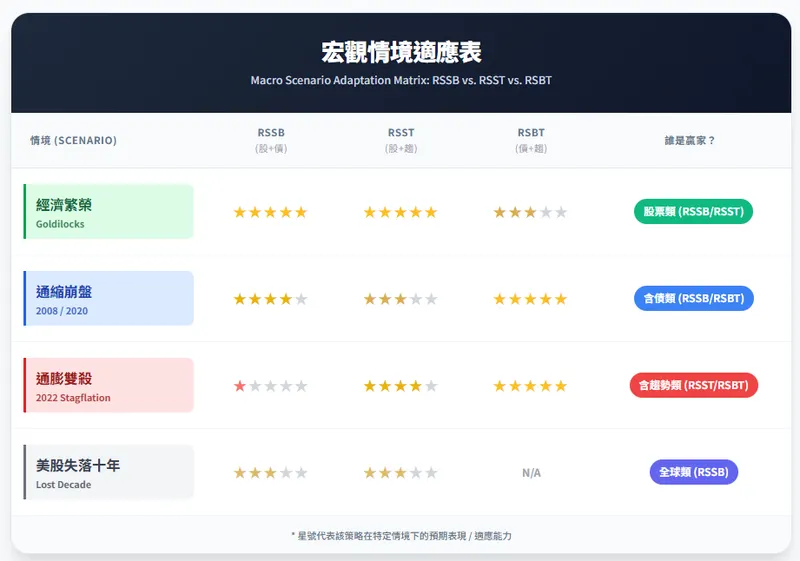
Task: Click RSST star rating in 經濟繁榮 row
Action: pyautogui.click(x=401, y=212)
